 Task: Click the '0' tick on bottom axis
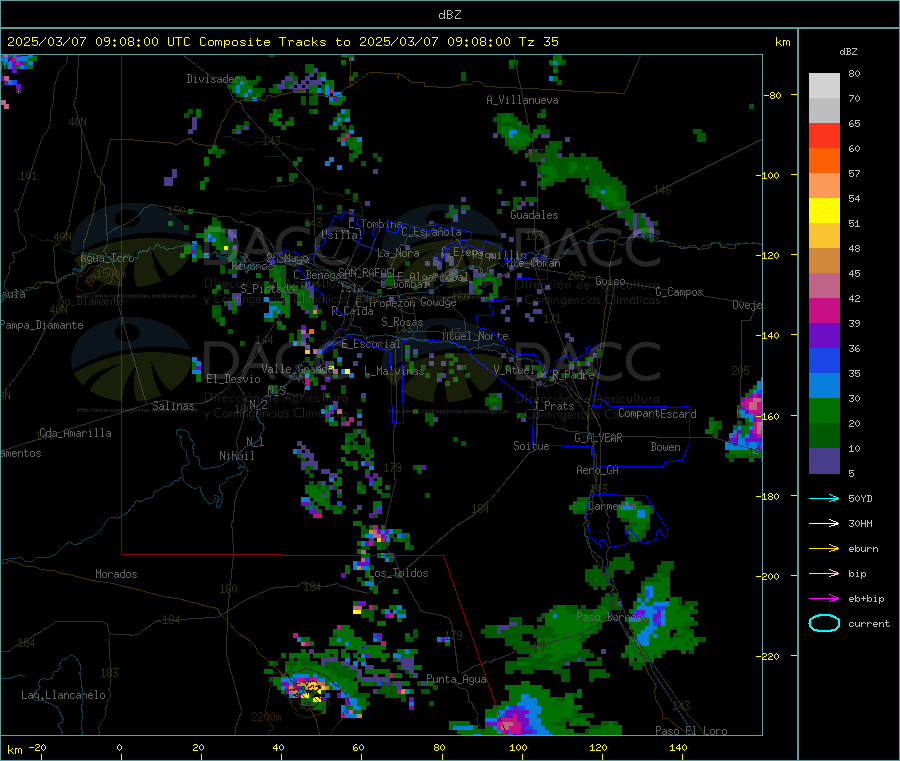point(119,748)
